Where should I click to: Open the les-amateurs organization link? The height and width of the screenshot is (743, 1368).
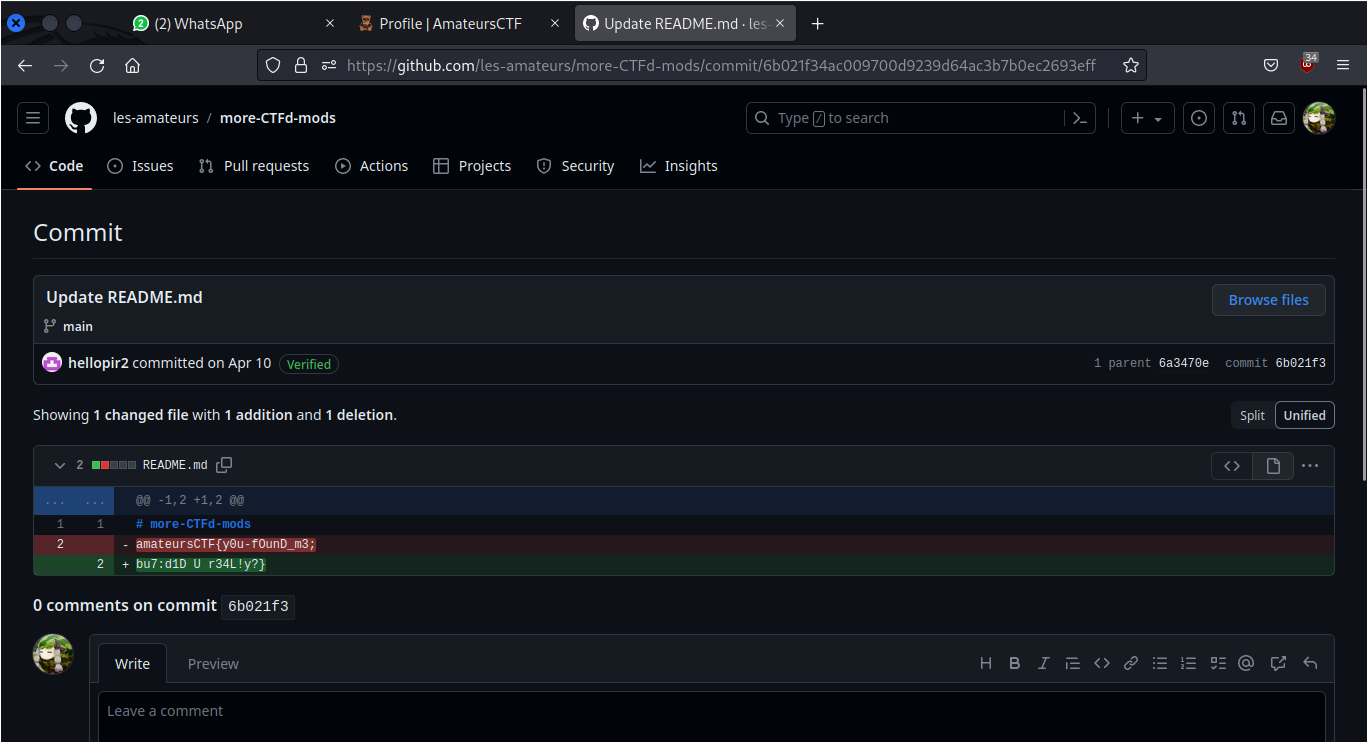coord(156,118)
